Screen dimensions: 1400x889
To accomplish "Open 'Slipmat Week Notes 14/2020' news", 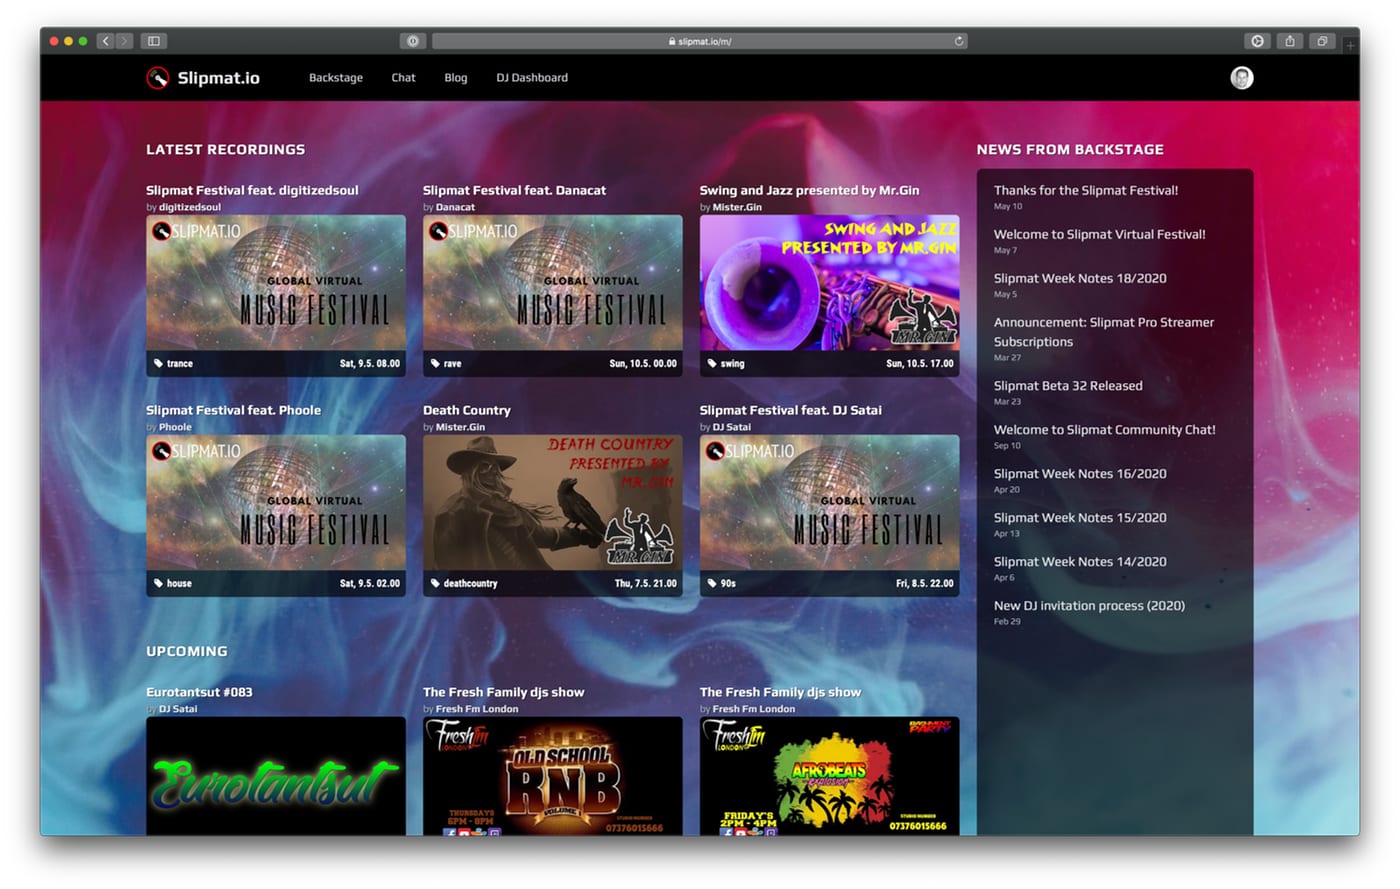I will point(1080,562).
